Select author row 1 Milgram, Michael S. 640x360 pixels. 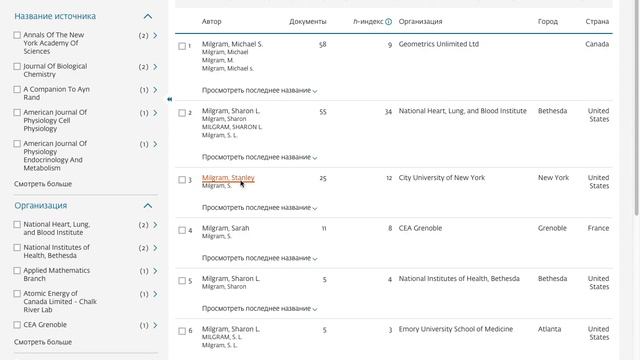[182, 46]
